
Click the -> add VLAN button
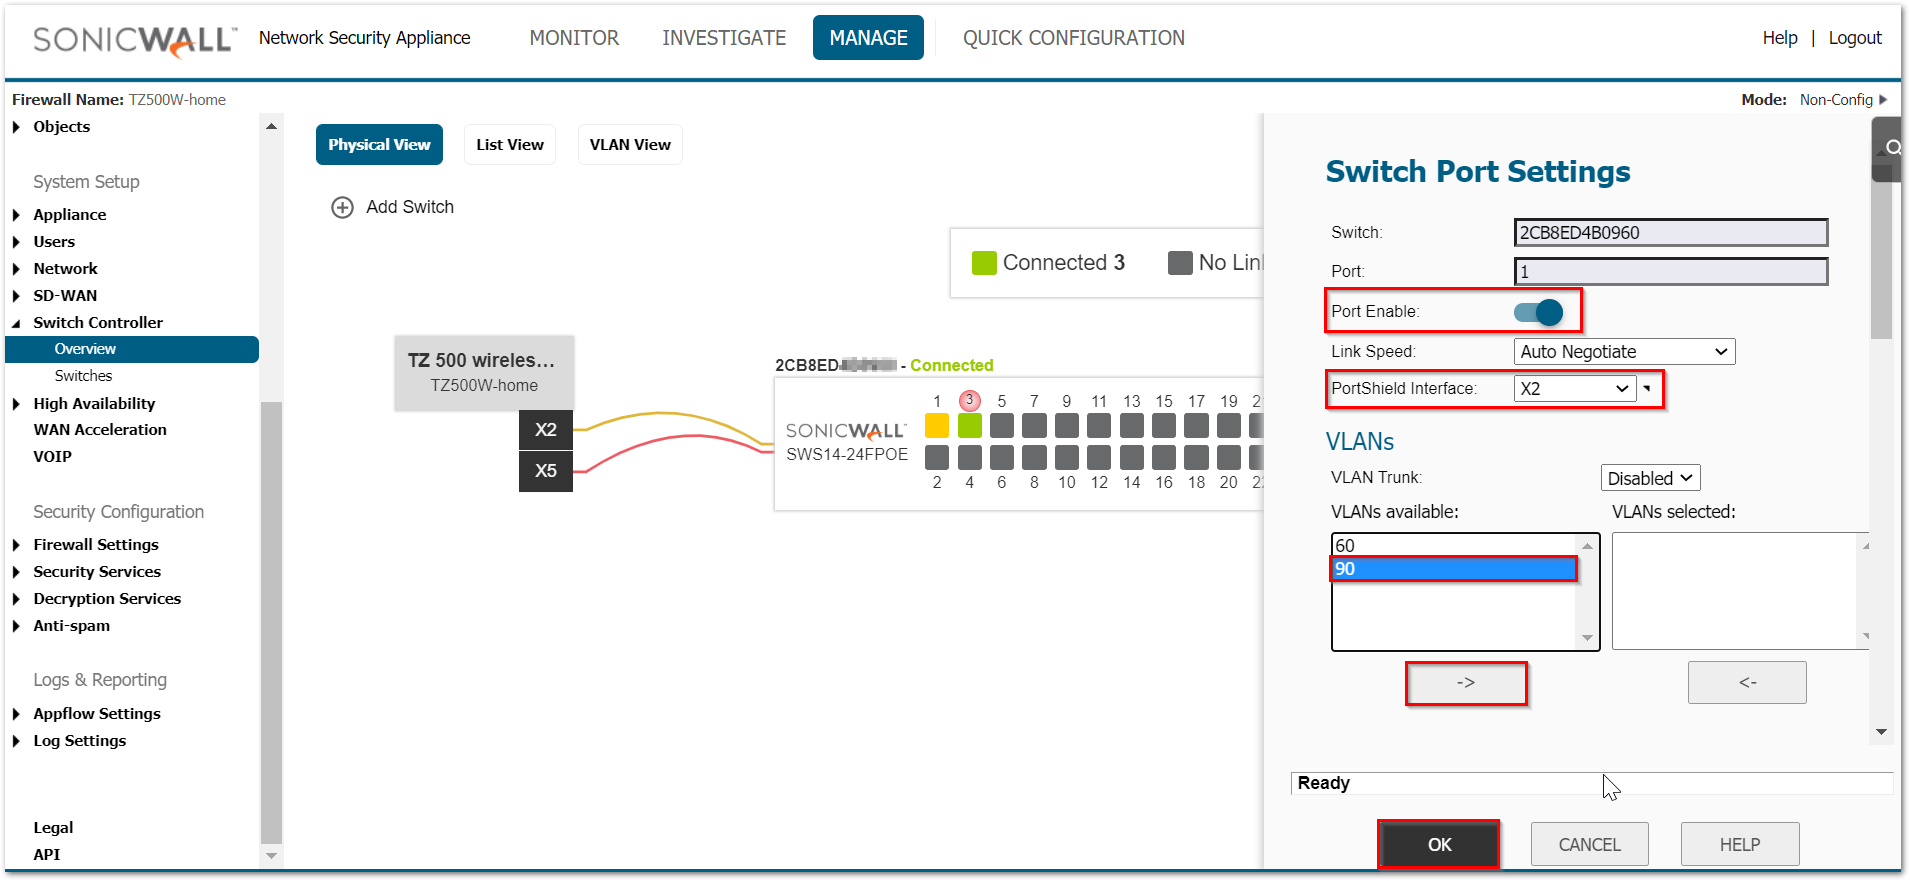tap(1466, 683)
